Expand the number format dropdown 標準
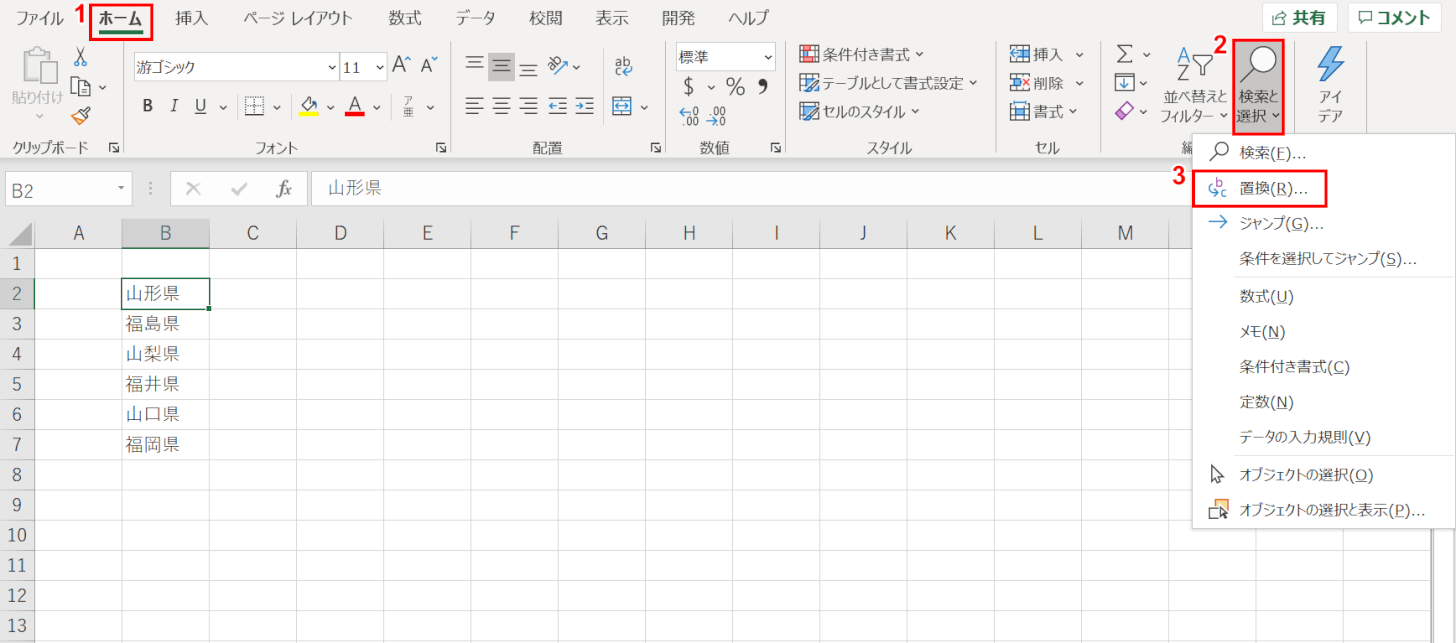This screenshot has width=1456, height=643. [768, 57]
